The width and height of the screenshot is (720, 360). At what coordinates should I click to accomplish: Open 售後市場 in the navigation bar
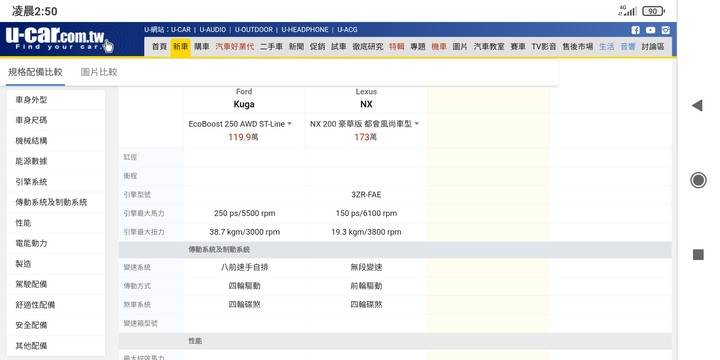point(578,47)
